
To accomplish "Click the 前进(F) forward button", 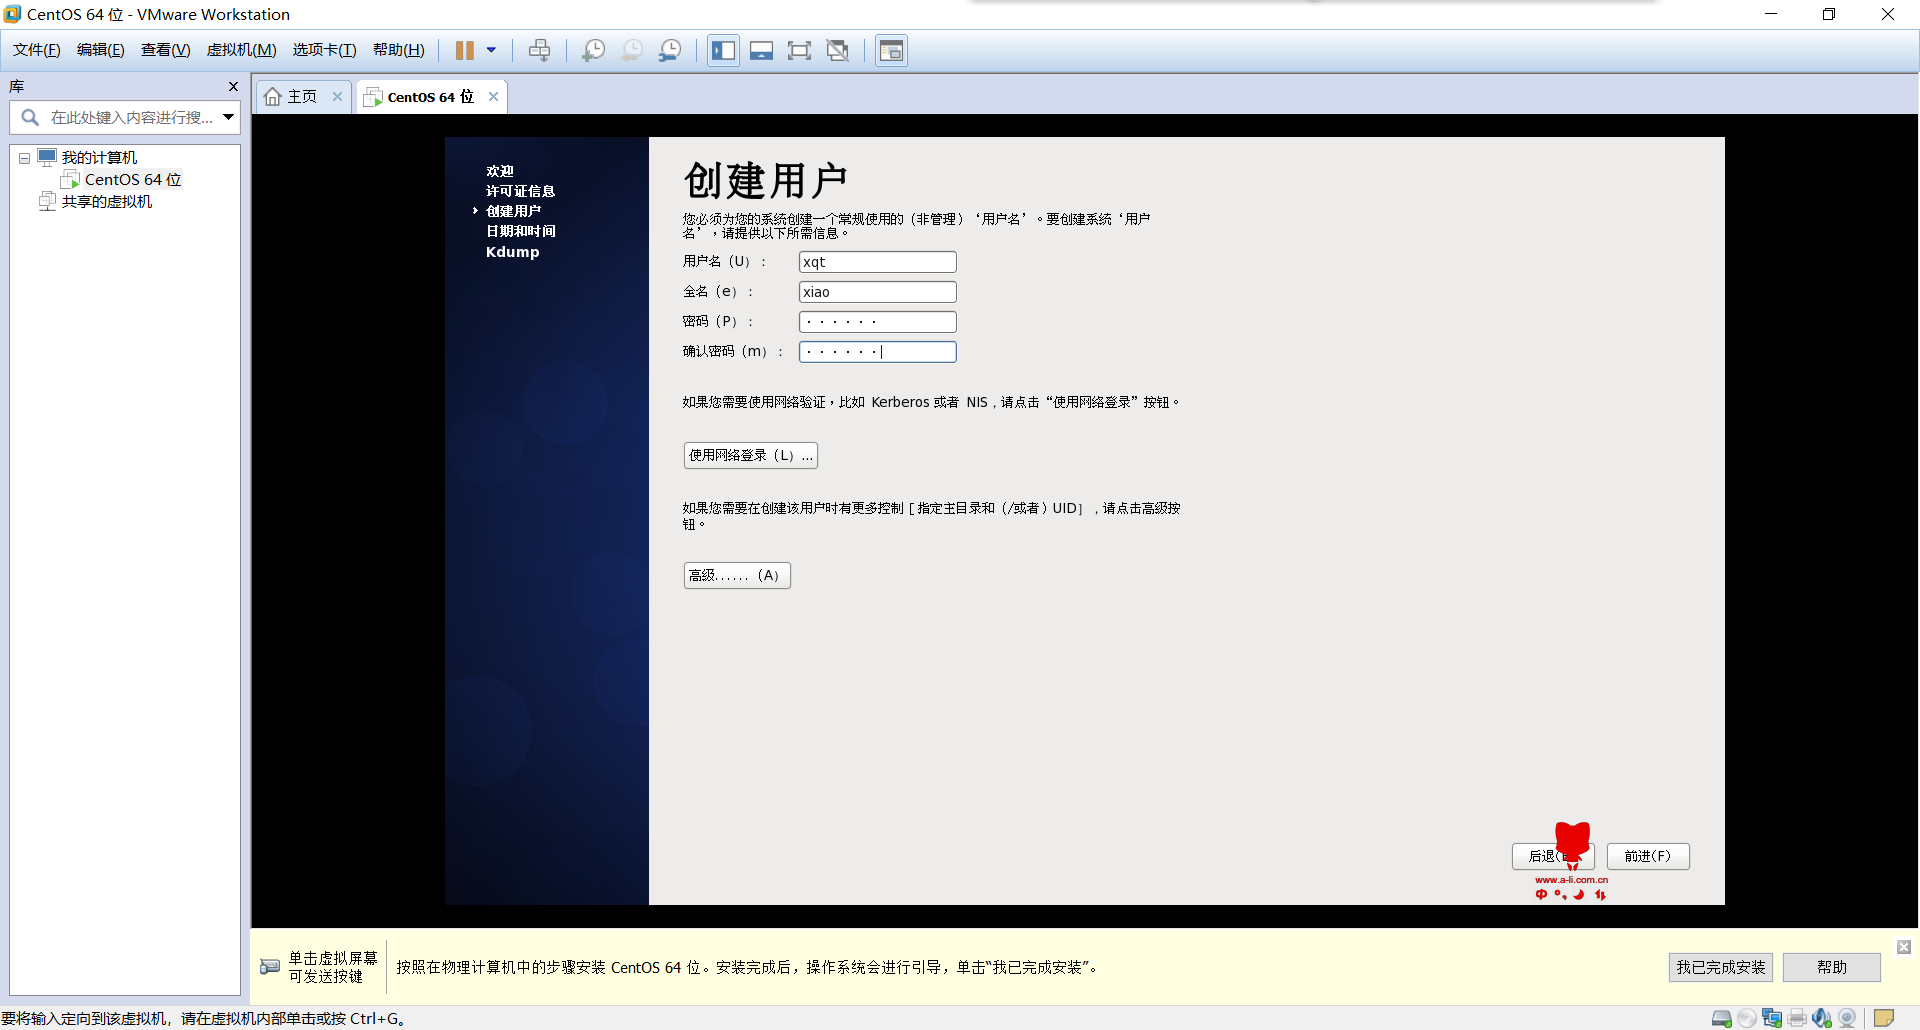I will click(1647, 856).
